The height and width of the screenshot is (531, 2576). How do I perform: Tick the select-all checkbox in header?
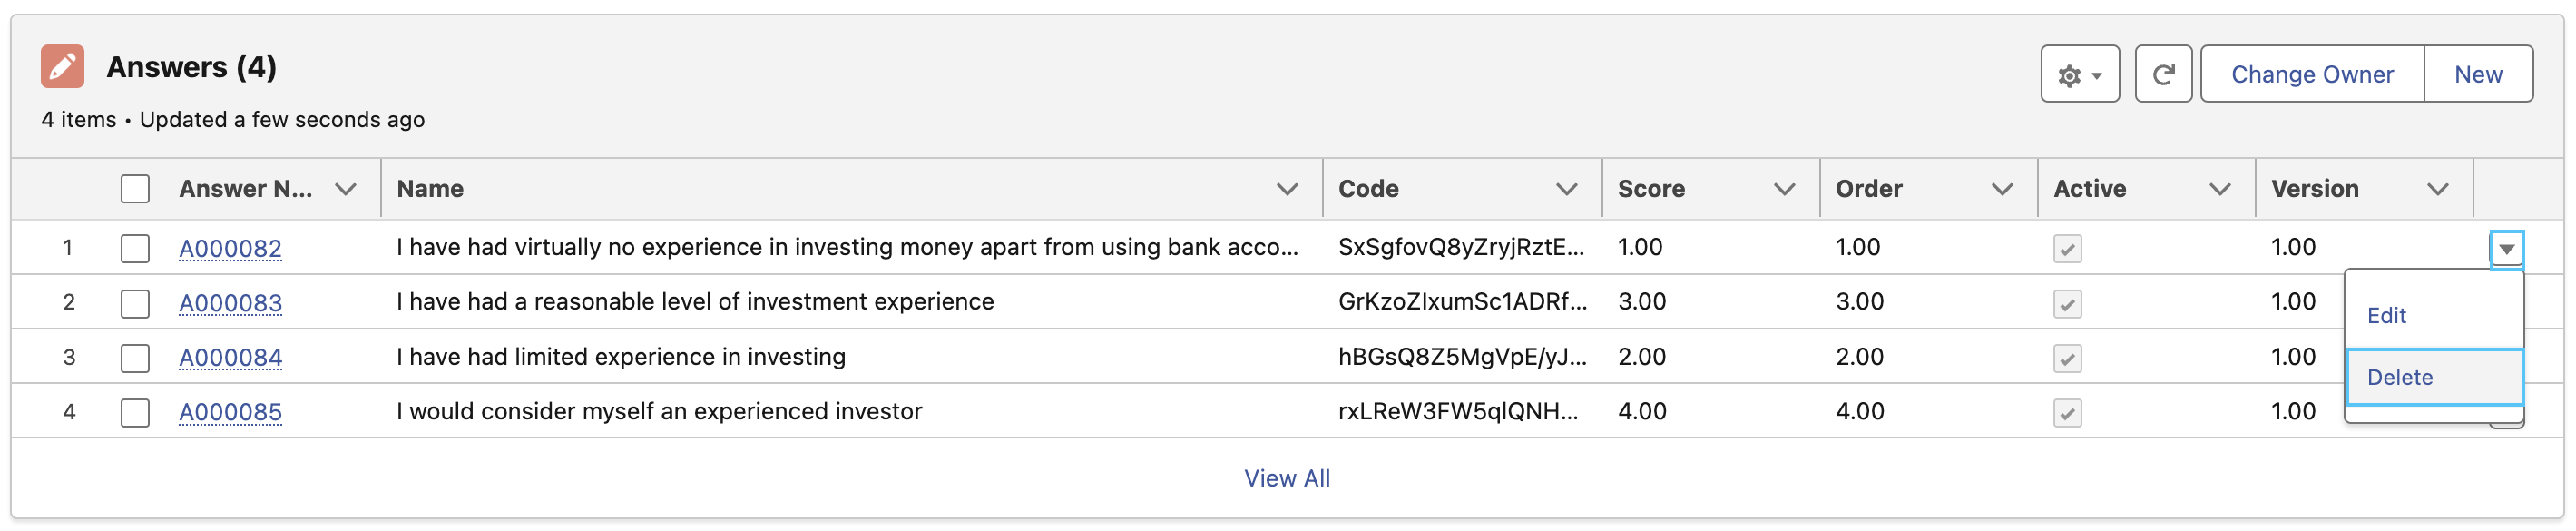coord(135,189)
